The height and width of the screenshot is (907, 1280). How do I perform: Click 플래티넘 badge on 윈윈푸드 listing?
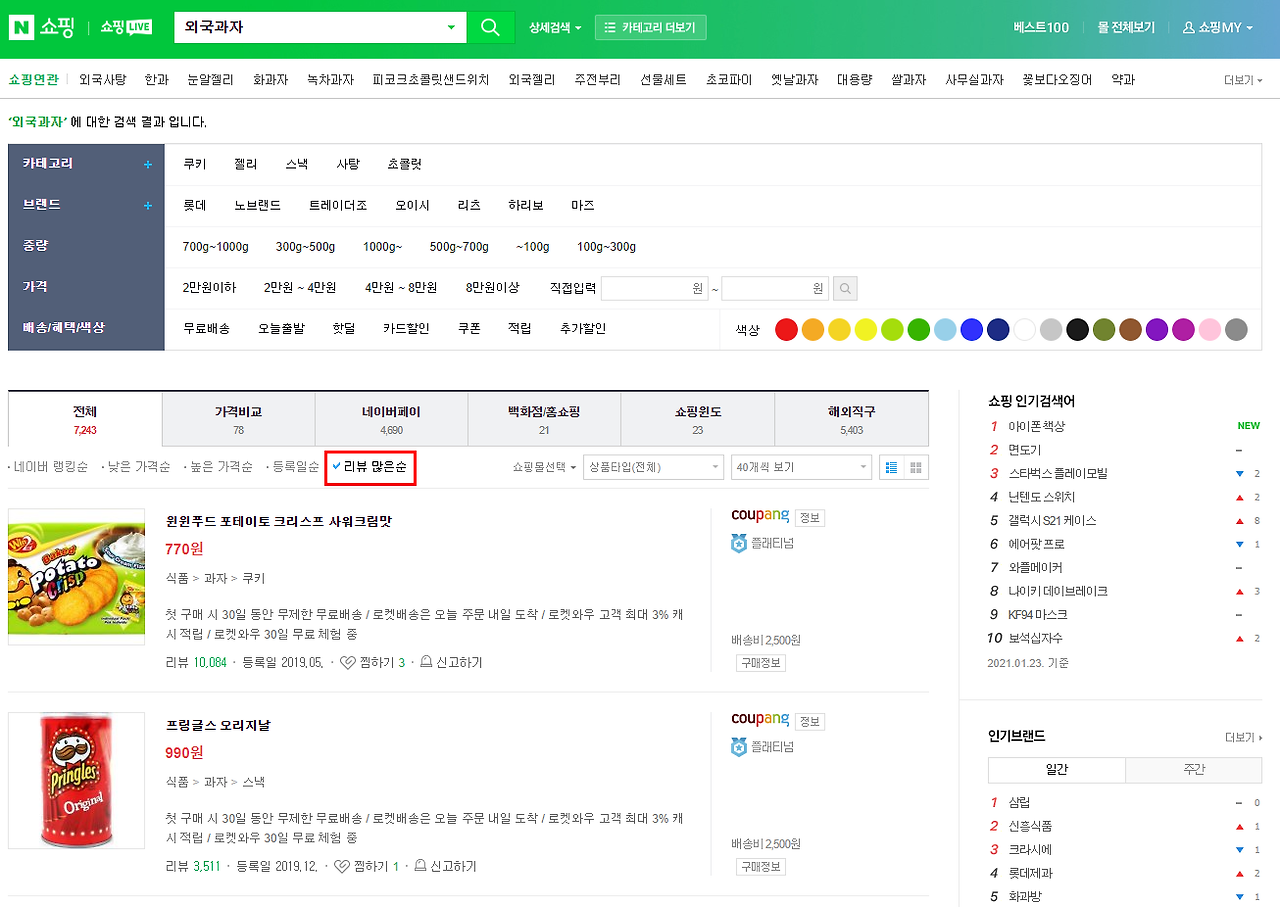pos(763,543)
